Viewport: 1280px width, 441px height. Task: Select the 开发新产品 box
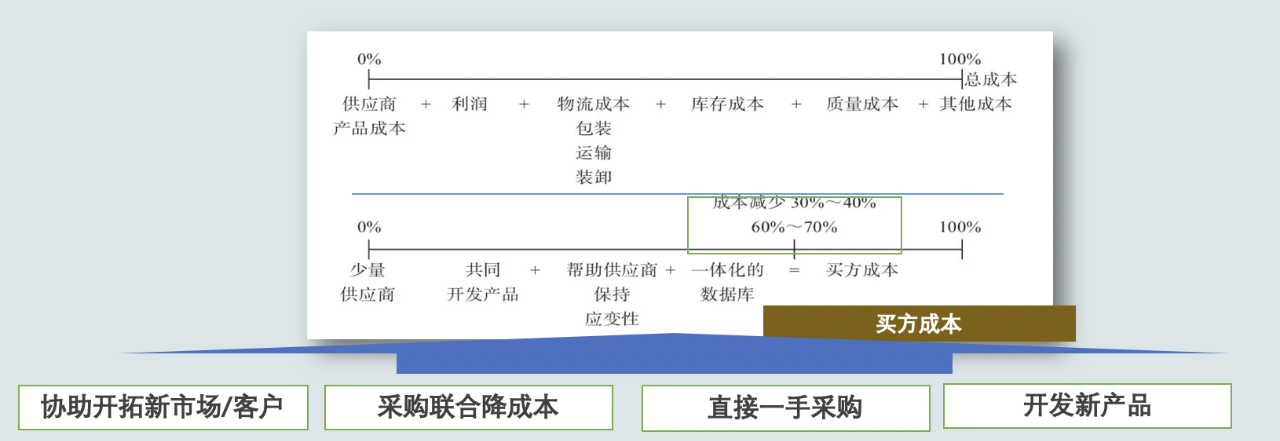pos(1087,406)
